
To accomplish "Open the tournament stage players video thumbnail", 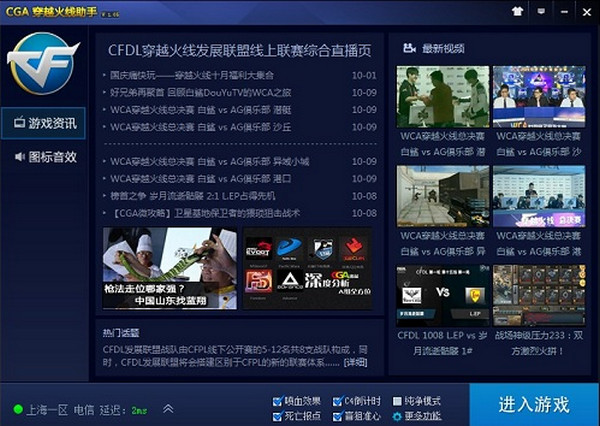I will [539, 196].
